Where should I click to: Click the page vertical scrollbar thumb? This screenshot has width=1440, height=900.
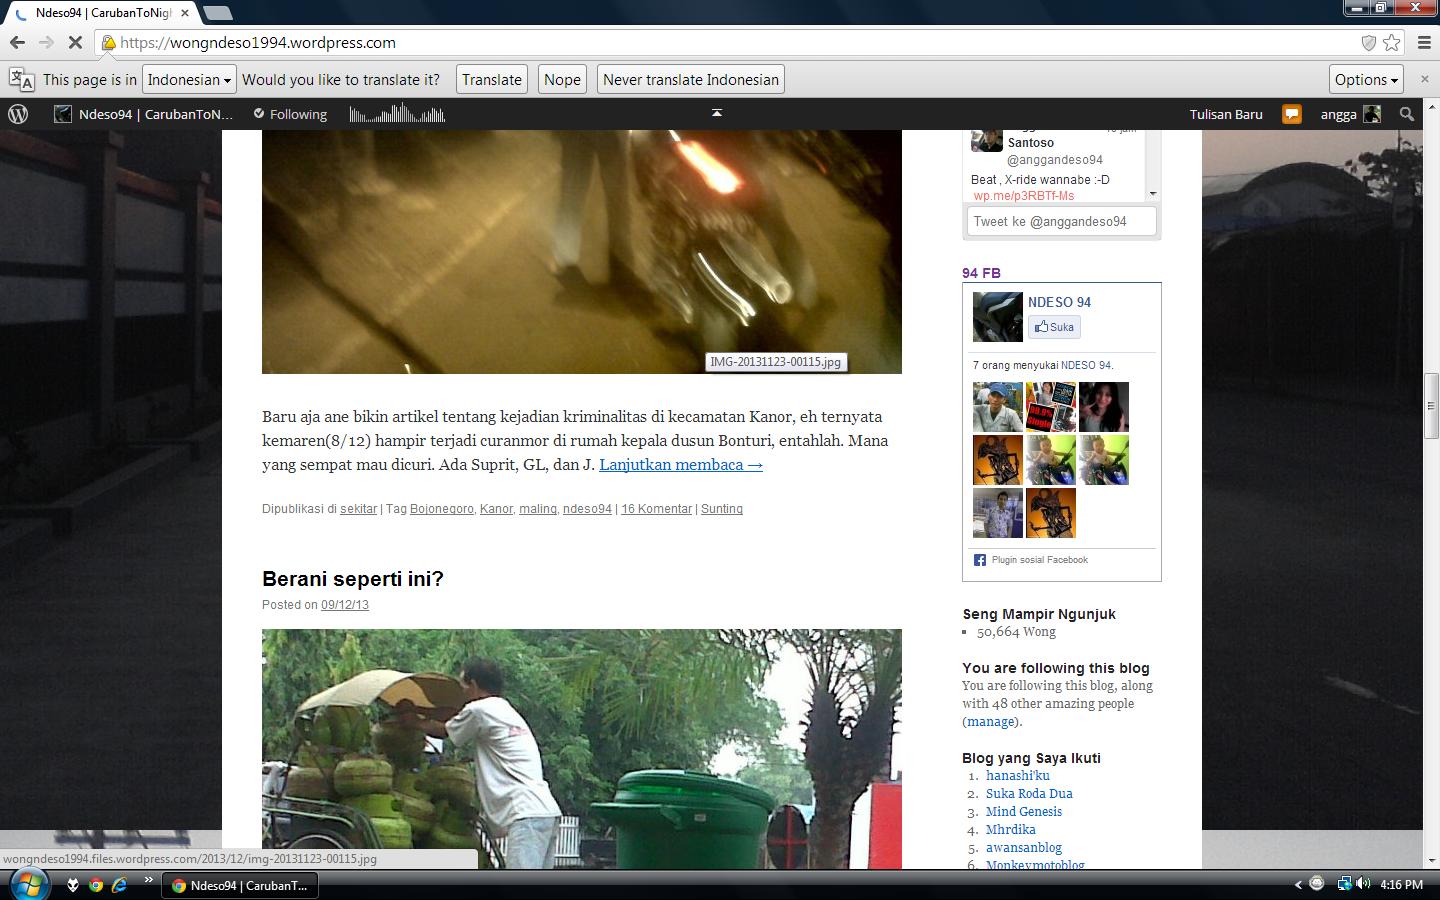click(x=1431, y=405)
